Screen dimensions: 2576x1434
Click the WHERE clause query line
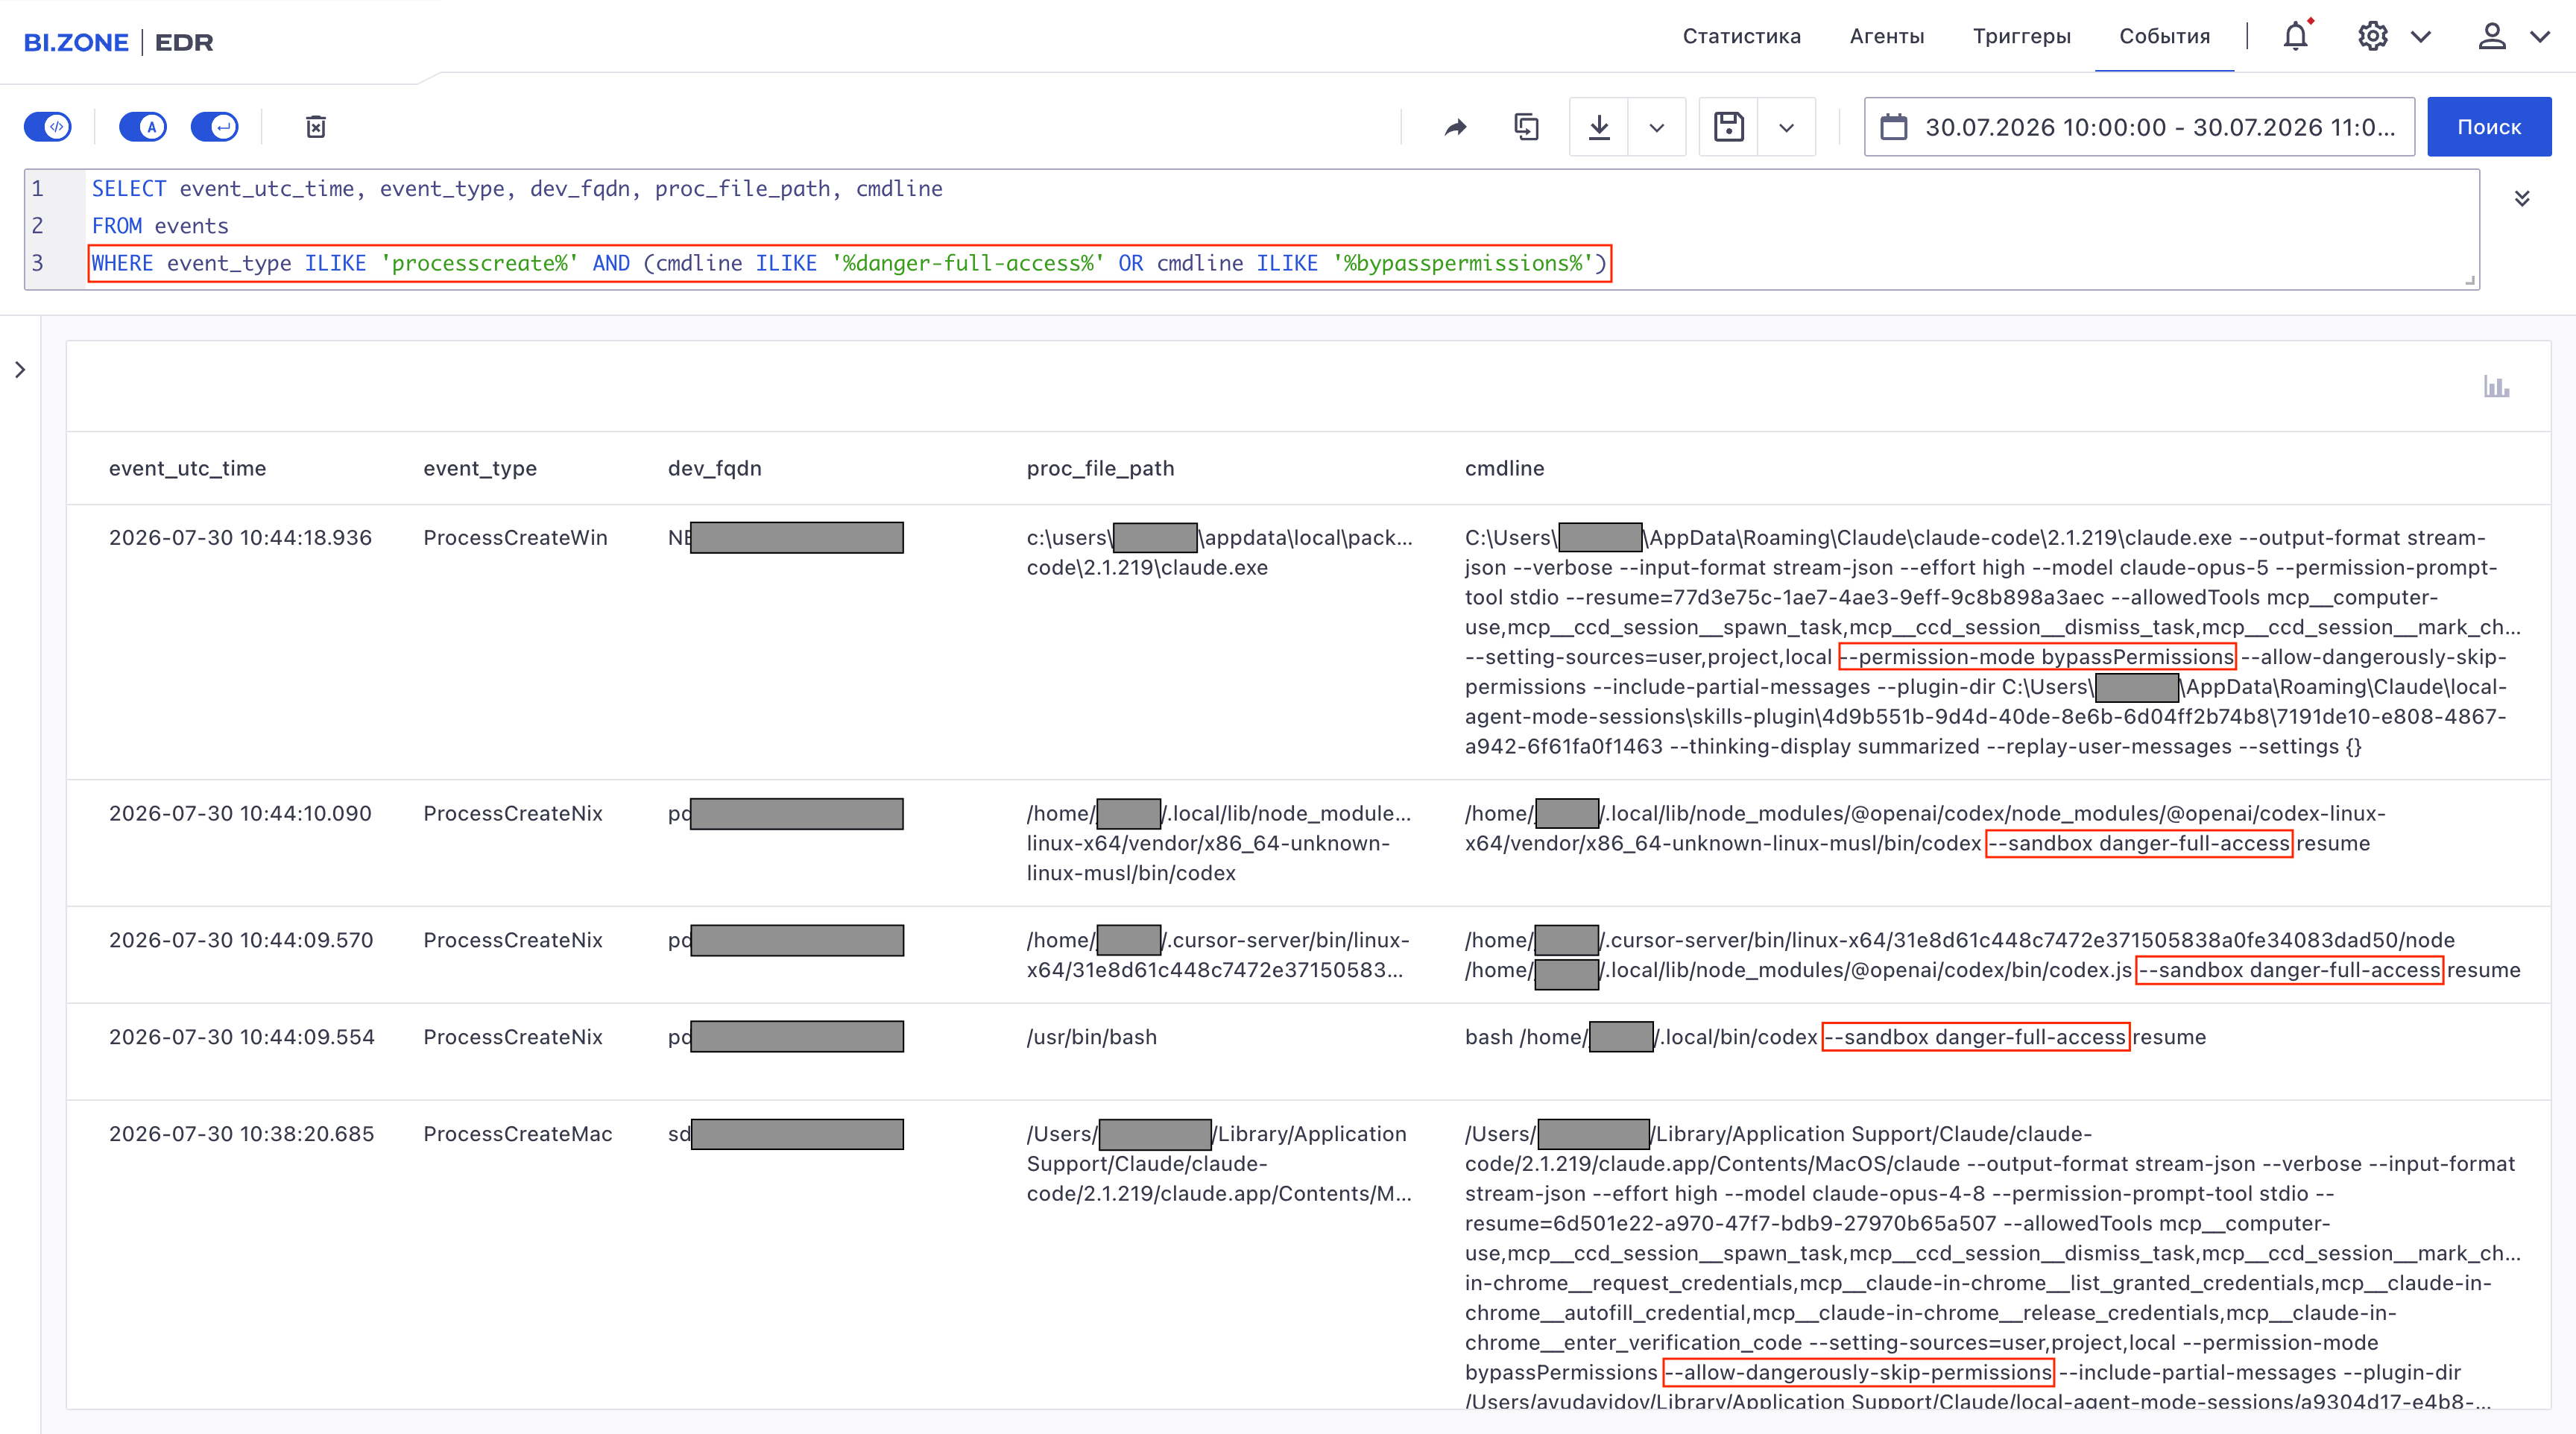(849, 264)
